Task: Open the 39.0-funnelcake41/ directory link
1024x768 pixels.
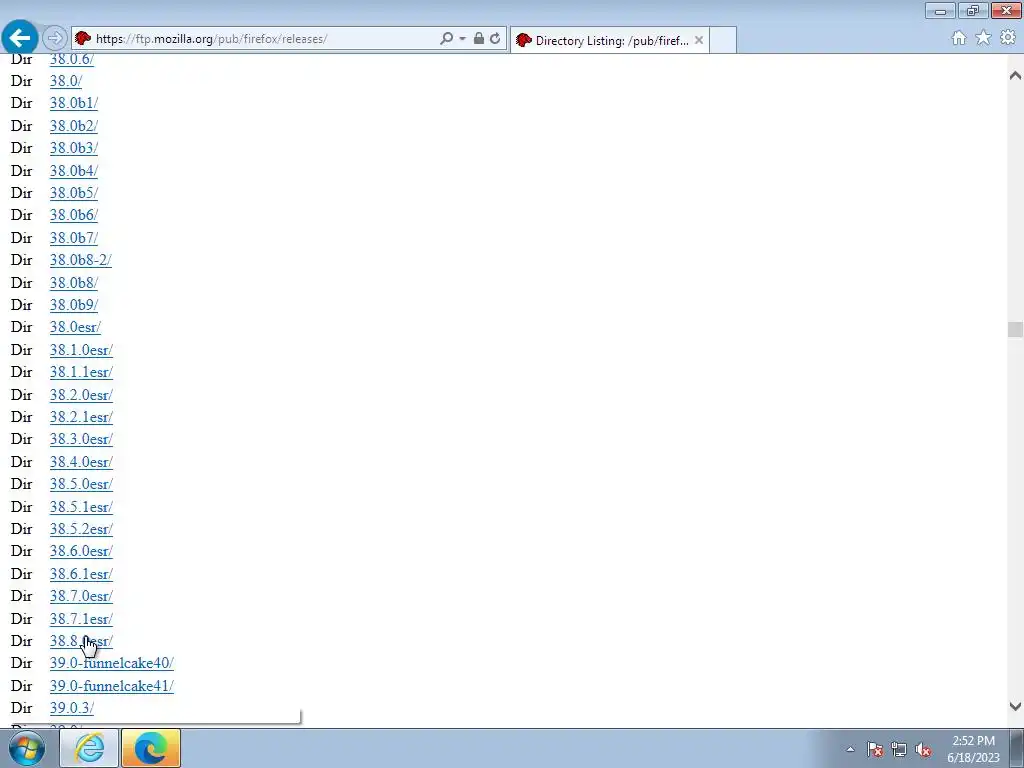Action: pyautogui.click(x=112, y=688)
